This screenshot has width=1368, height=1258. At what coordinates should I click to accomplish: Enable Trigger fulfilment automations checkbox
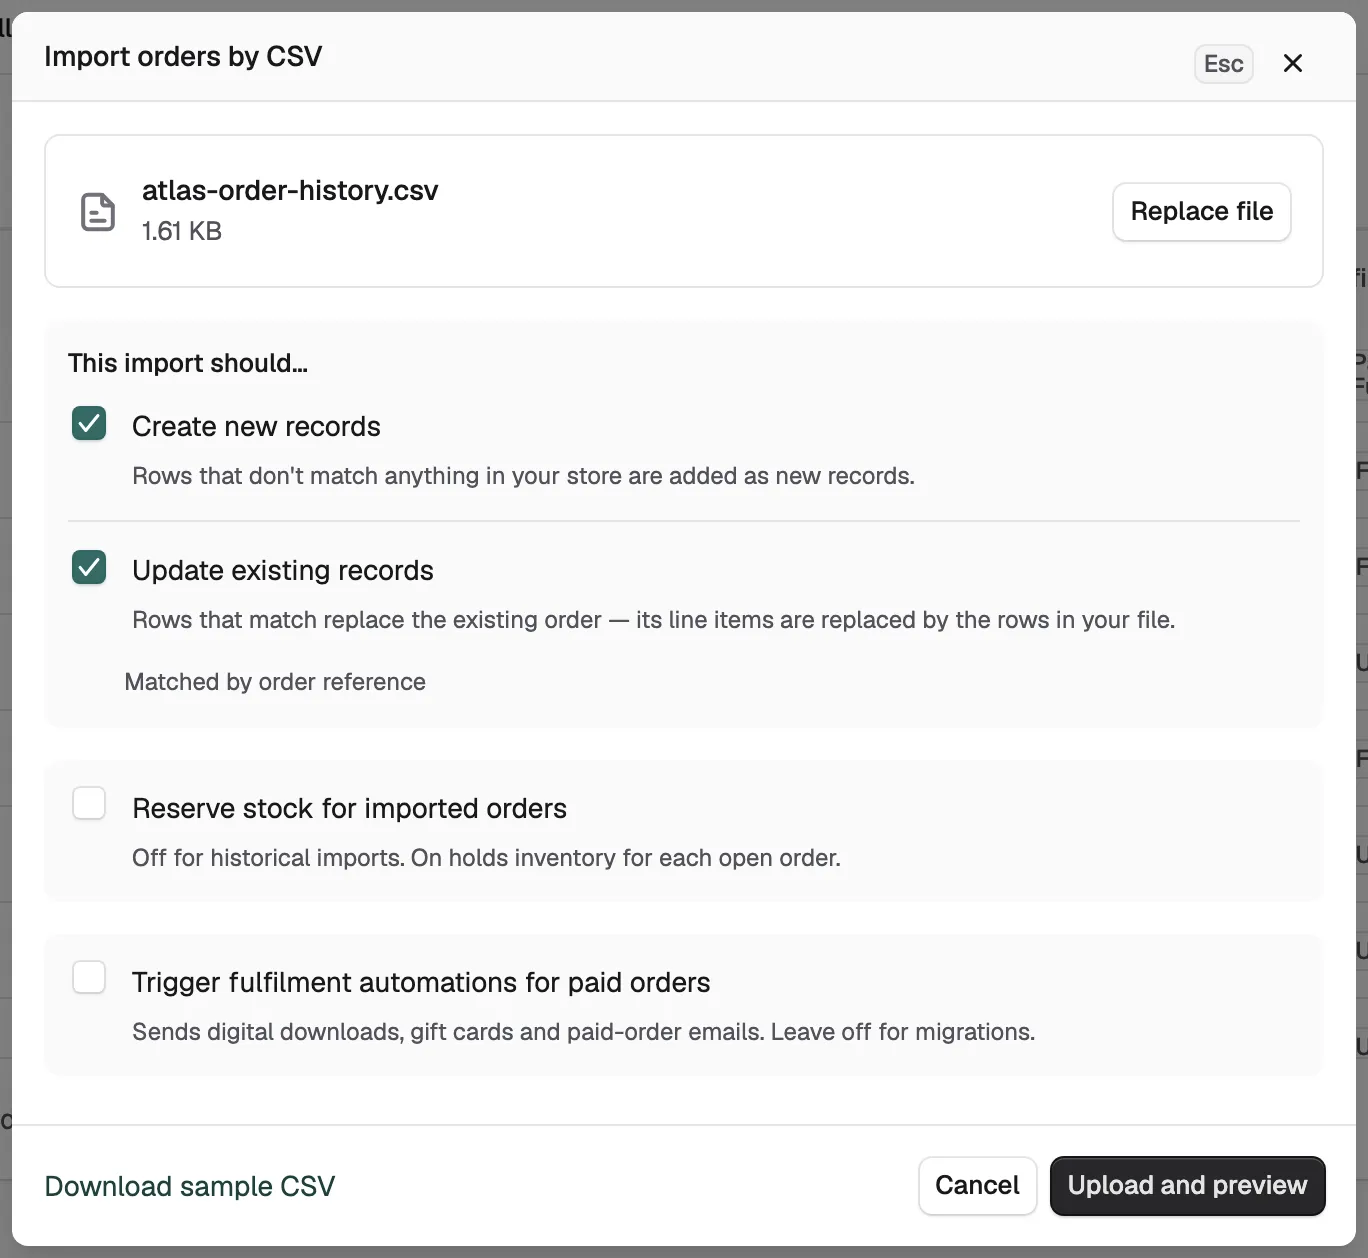click(89, 977)
